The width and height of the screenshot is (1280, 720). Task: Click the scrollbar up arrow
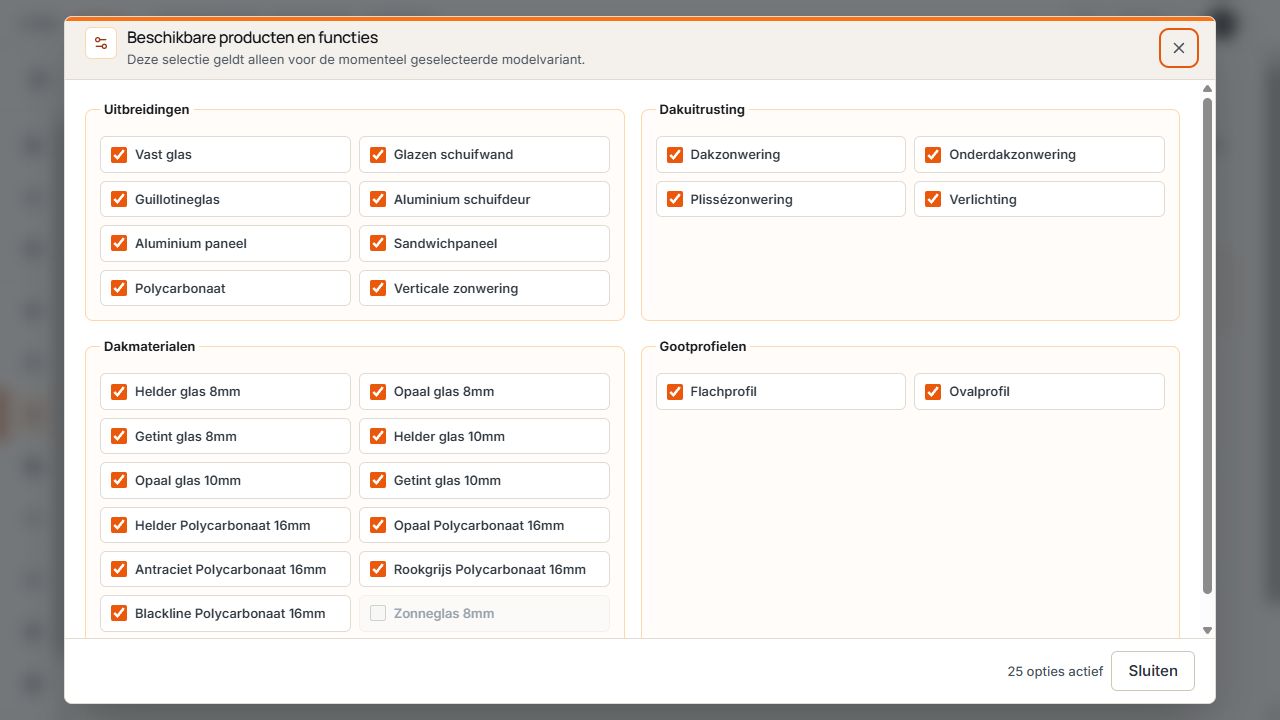(x=1207, y=88)
